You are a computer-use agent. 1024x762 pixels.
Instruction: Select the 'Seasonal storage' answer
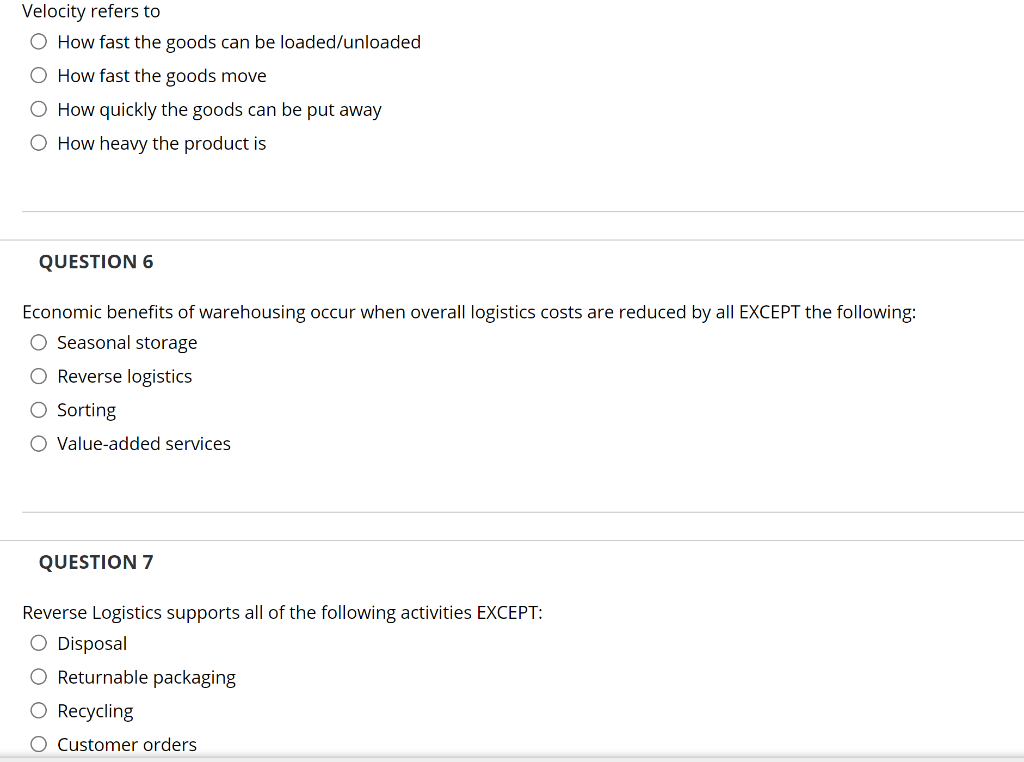[38, 343]
